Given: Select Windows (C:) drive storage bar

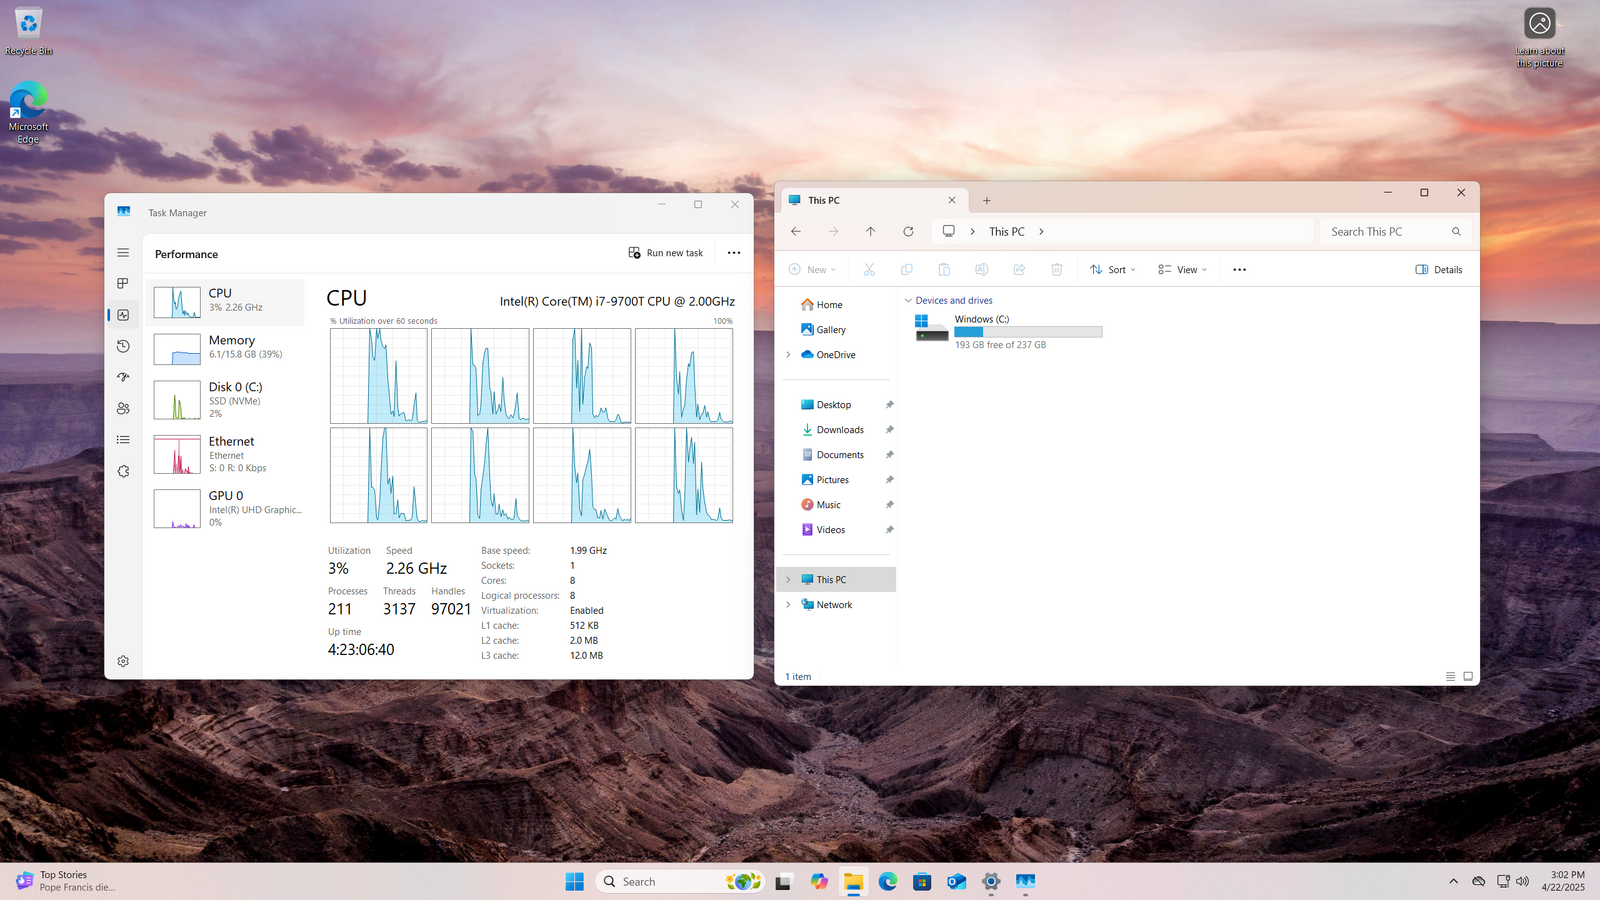Looking at the screenshot, I should pos(1027,332).
